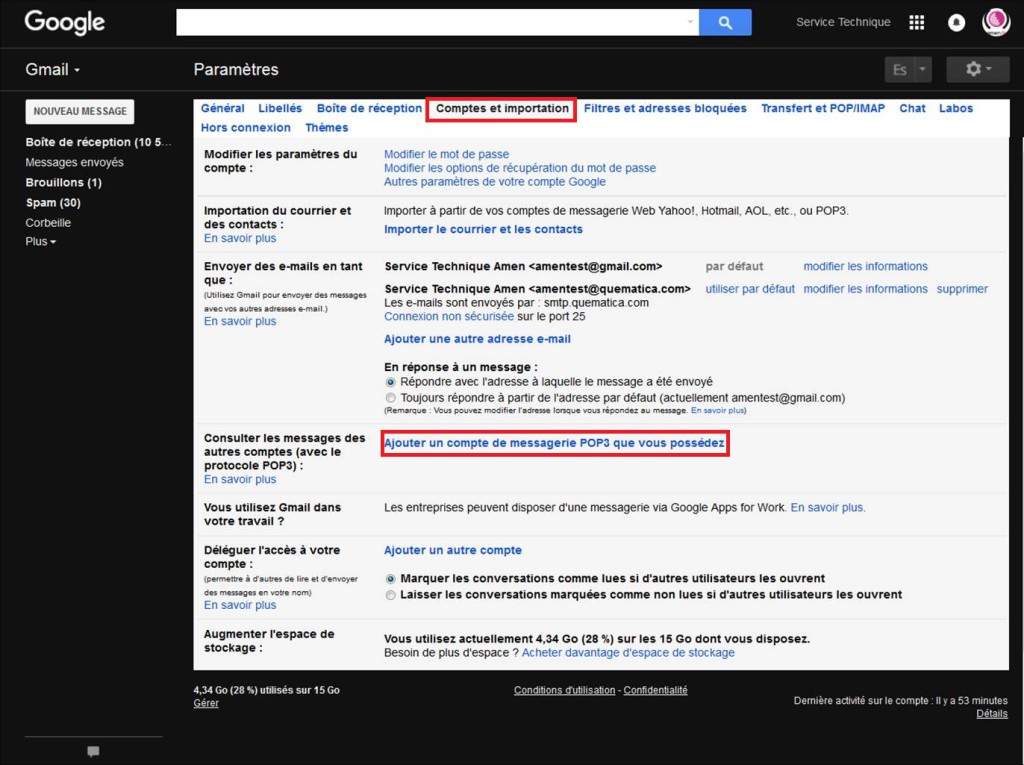Click utiliser par défaut for quematica address
This screenshot has width=1024, height=765.
pos(750,289)
